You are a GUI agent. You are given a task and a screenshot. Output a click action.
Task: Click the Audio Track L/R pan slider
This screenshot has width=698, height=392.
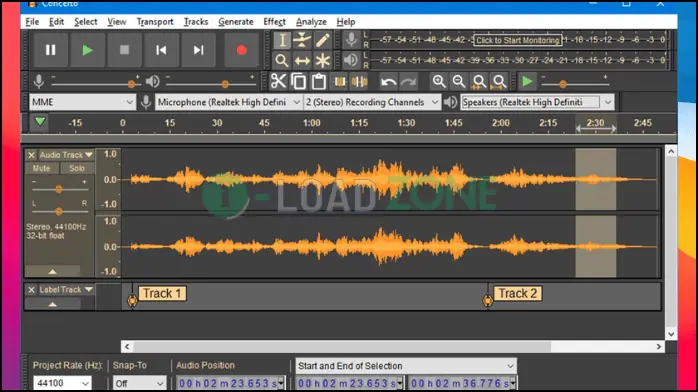59,211
